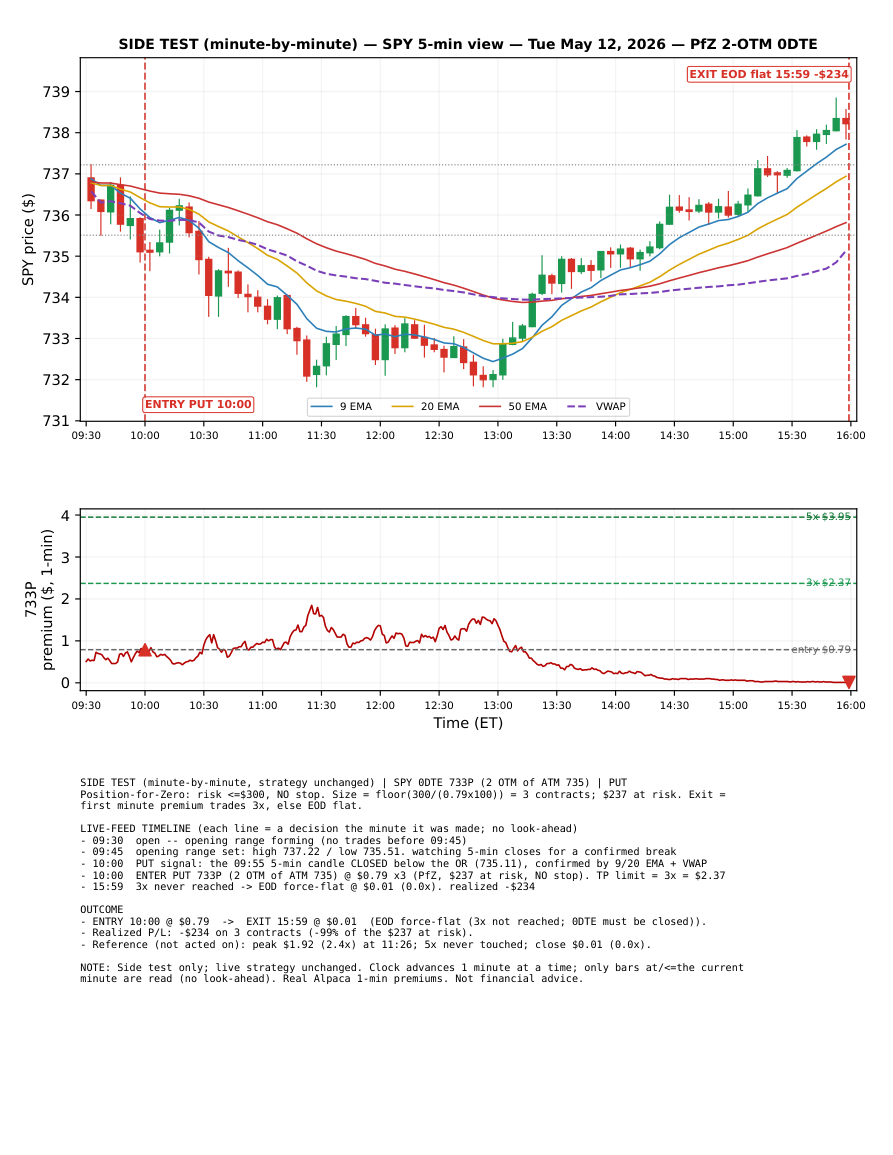Screen dimensions: 893x1155
Task: Click the '09:45 opening range set' timeline line
Action: click(378, 852)
